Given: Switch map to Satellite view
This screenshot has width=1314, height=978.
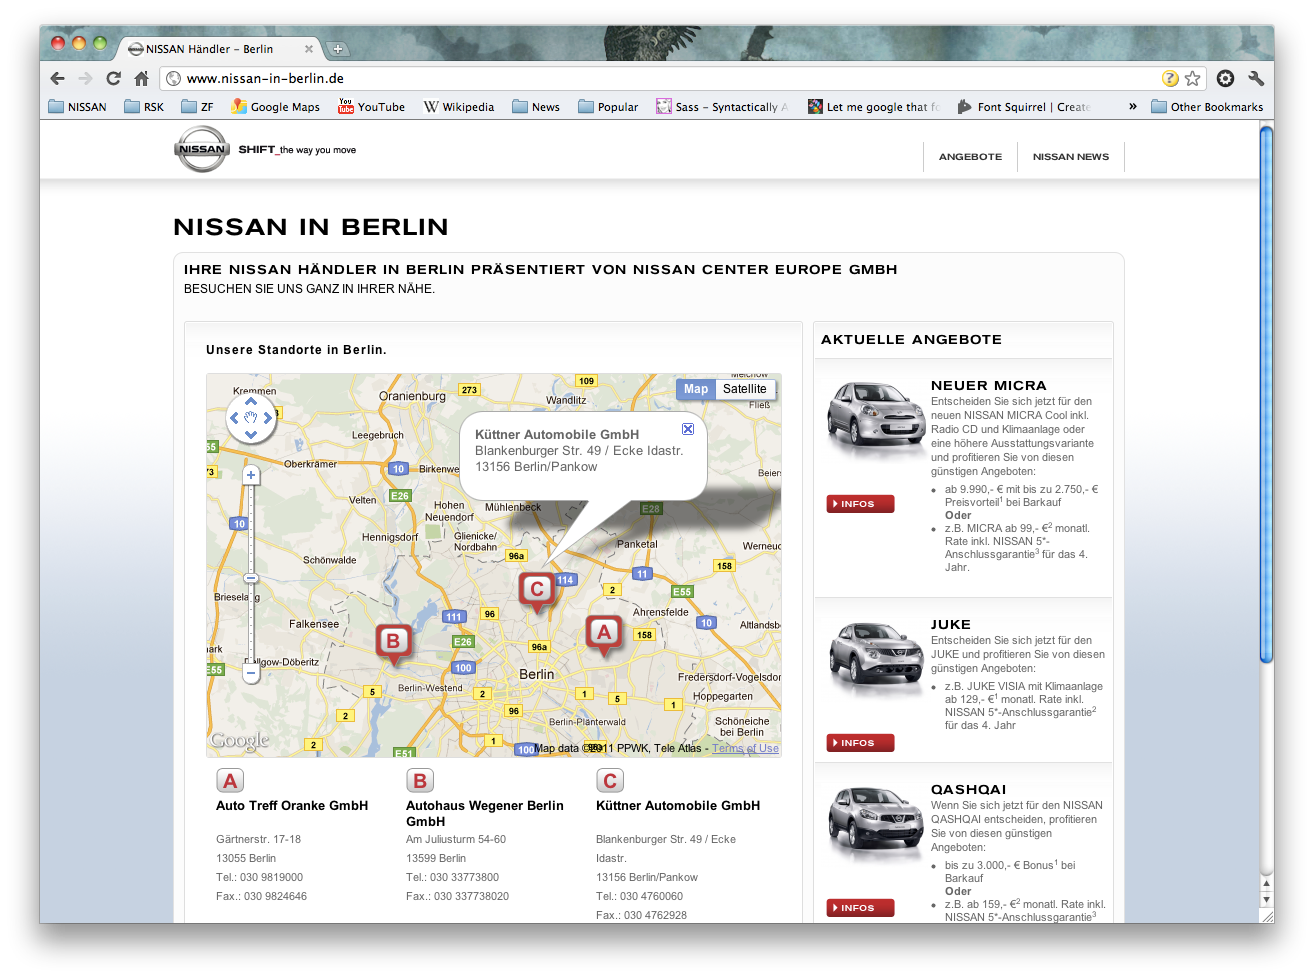Looking at the screenshot, I should click(745, 389).
